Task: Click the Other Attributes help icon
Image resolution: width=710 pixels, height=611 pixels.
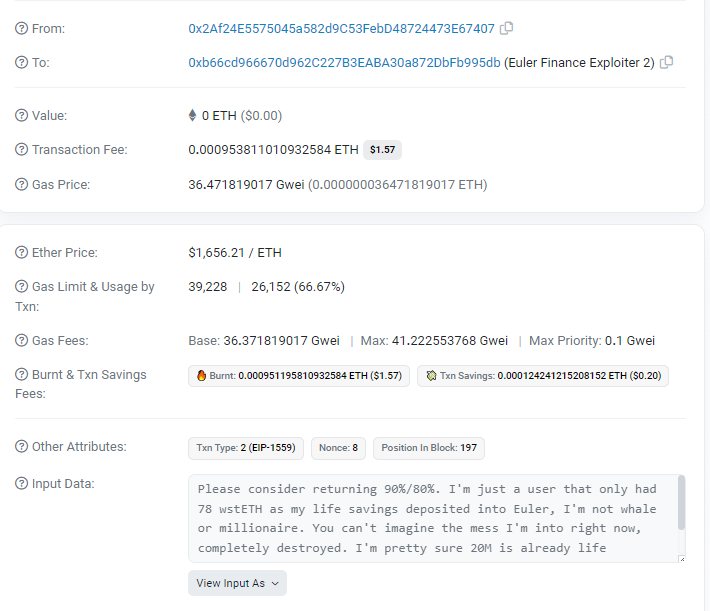Action: point(21,447)
